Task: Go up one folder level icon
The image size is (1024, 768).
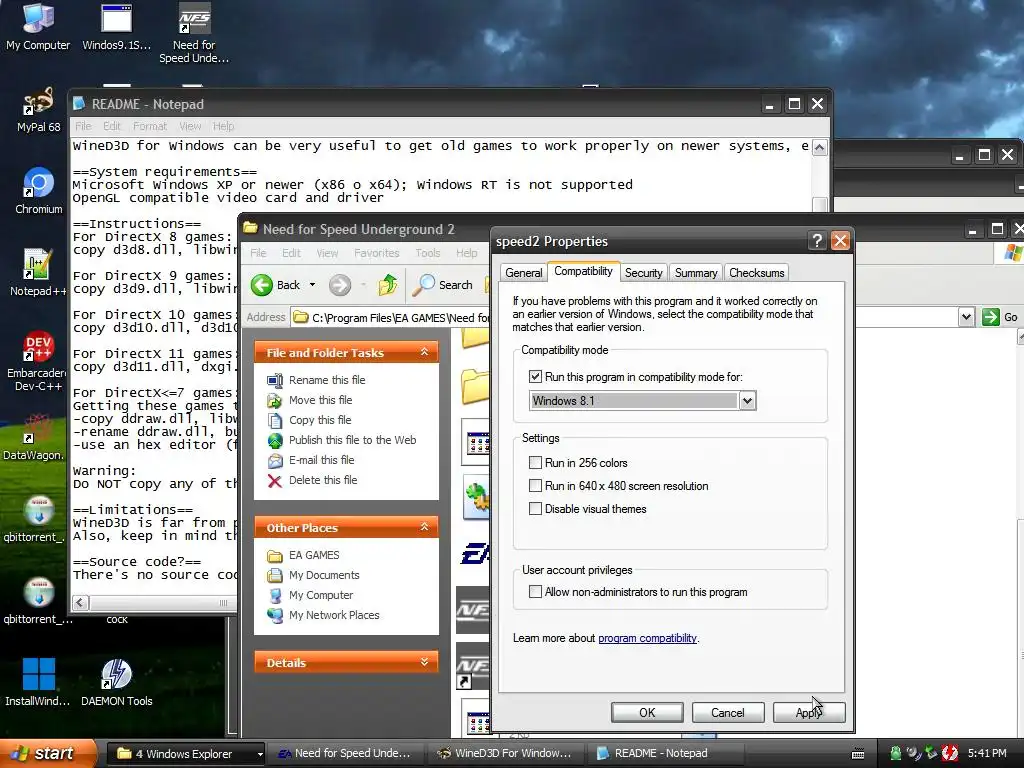Action: click(388, 285)
